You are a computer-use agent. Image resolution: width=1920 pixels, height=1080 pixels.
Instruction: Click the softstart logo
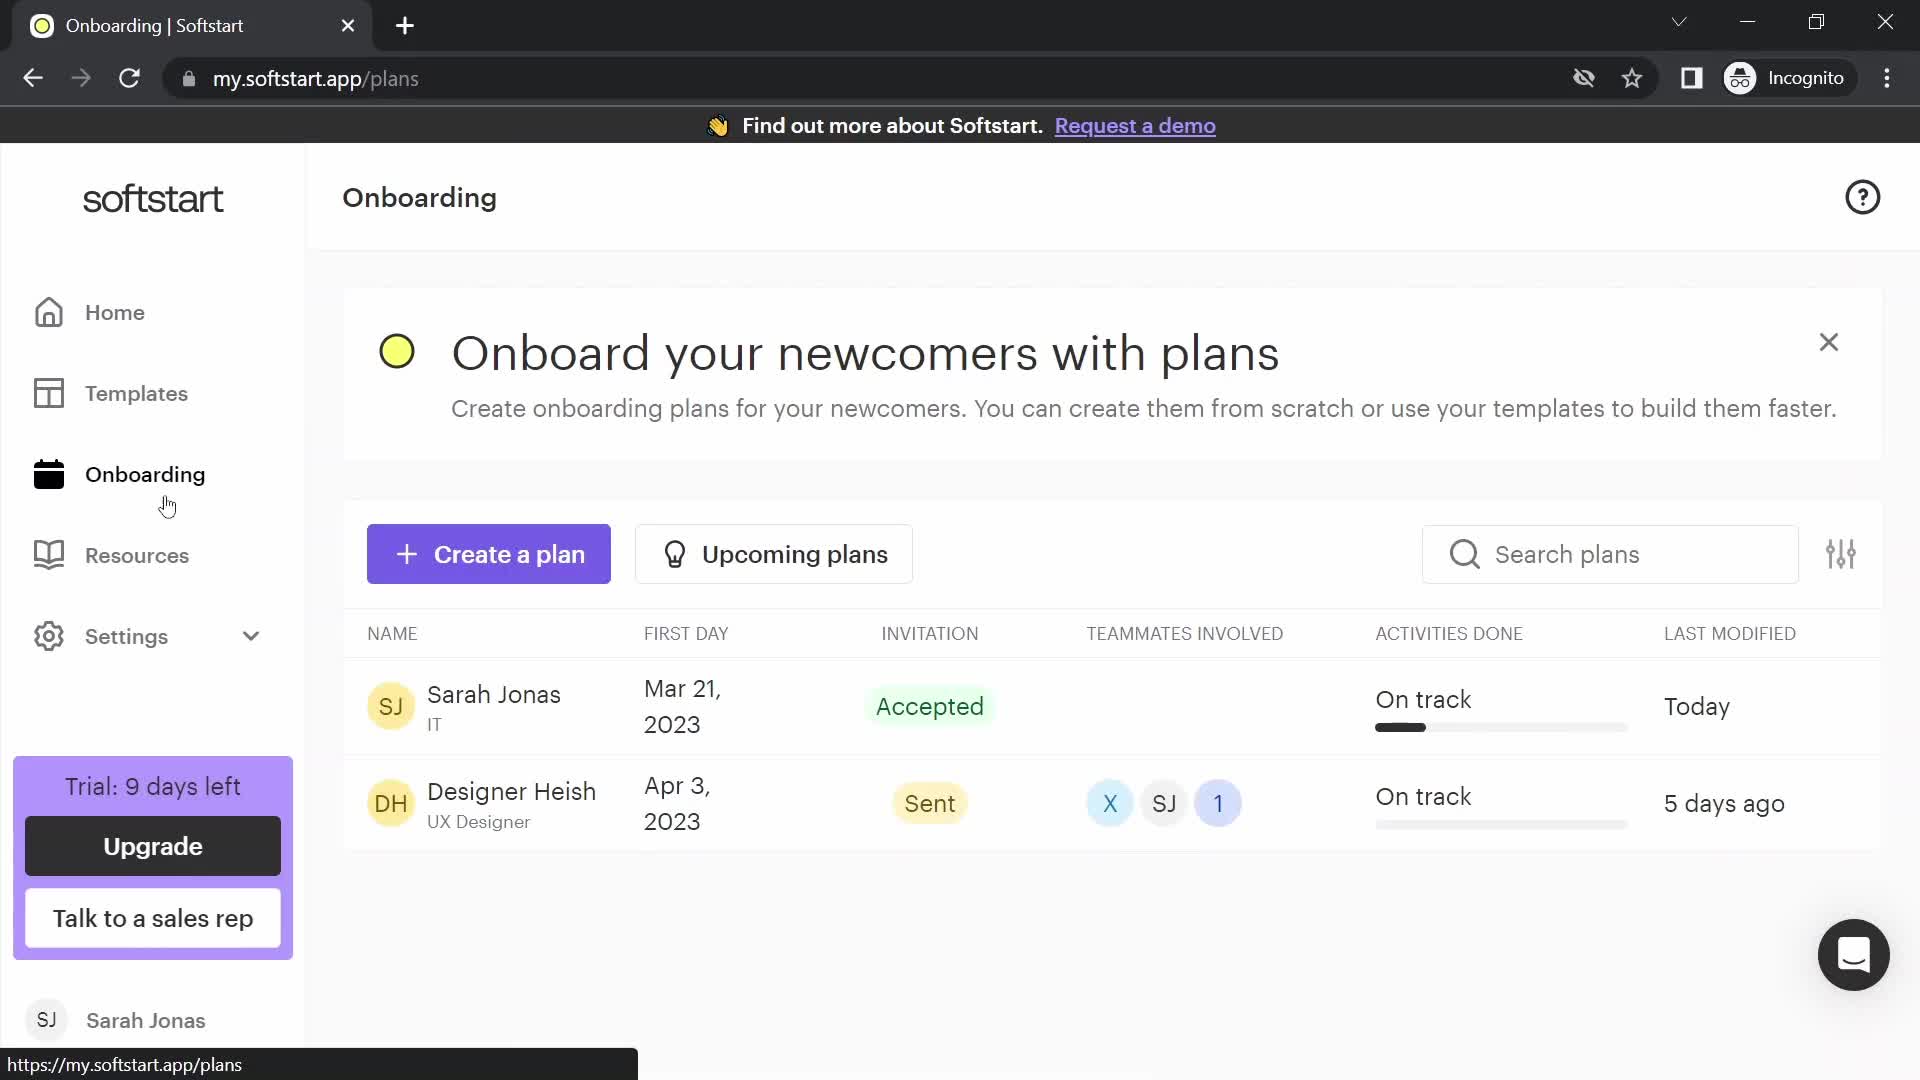[153, 199]
